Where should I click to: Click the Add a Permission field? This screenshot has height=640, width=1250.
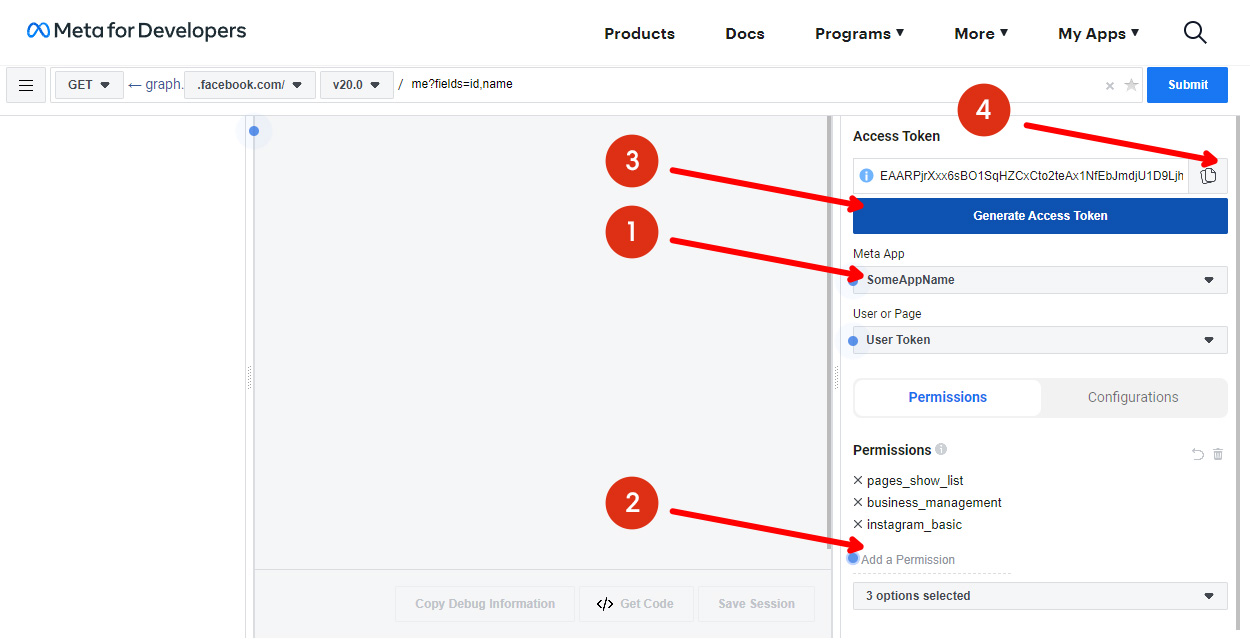pos(932,560)
